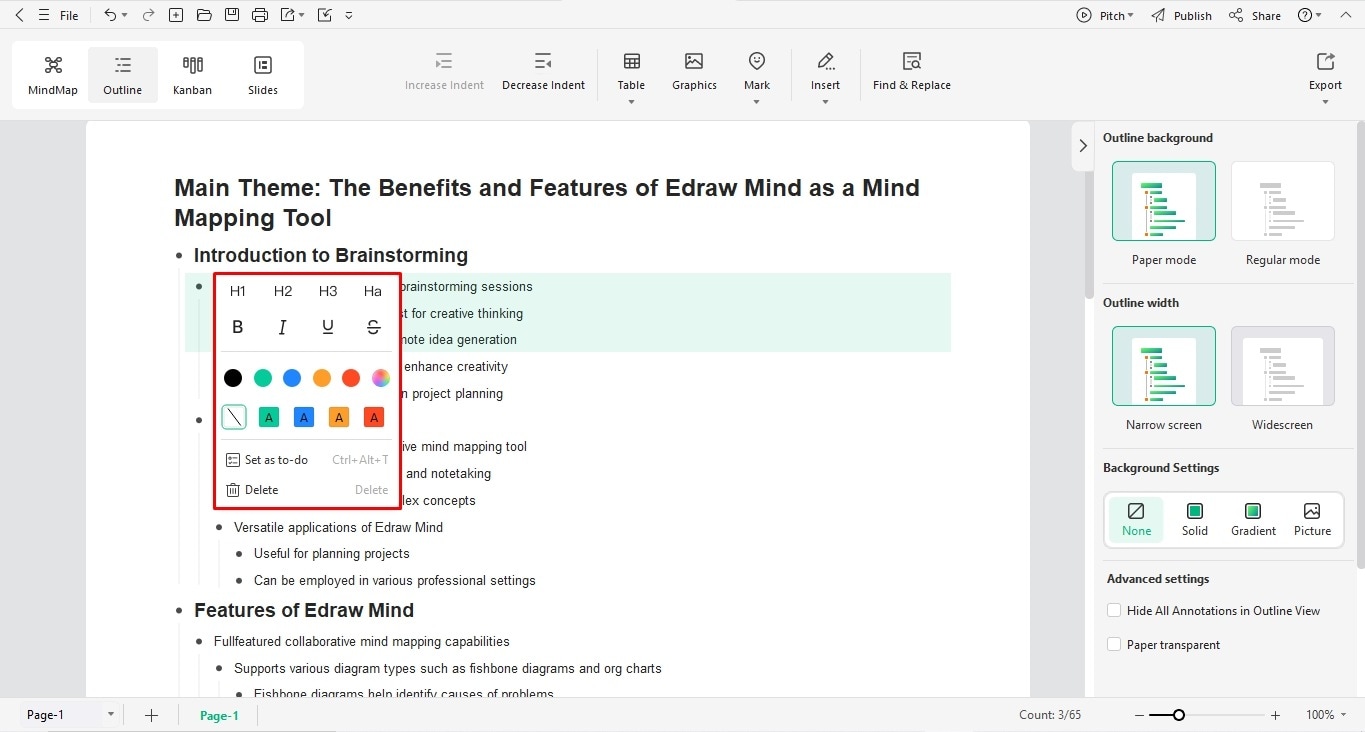Choose black text color
The width and height of the screenshot is (1365, 732).
click(233, 378)
